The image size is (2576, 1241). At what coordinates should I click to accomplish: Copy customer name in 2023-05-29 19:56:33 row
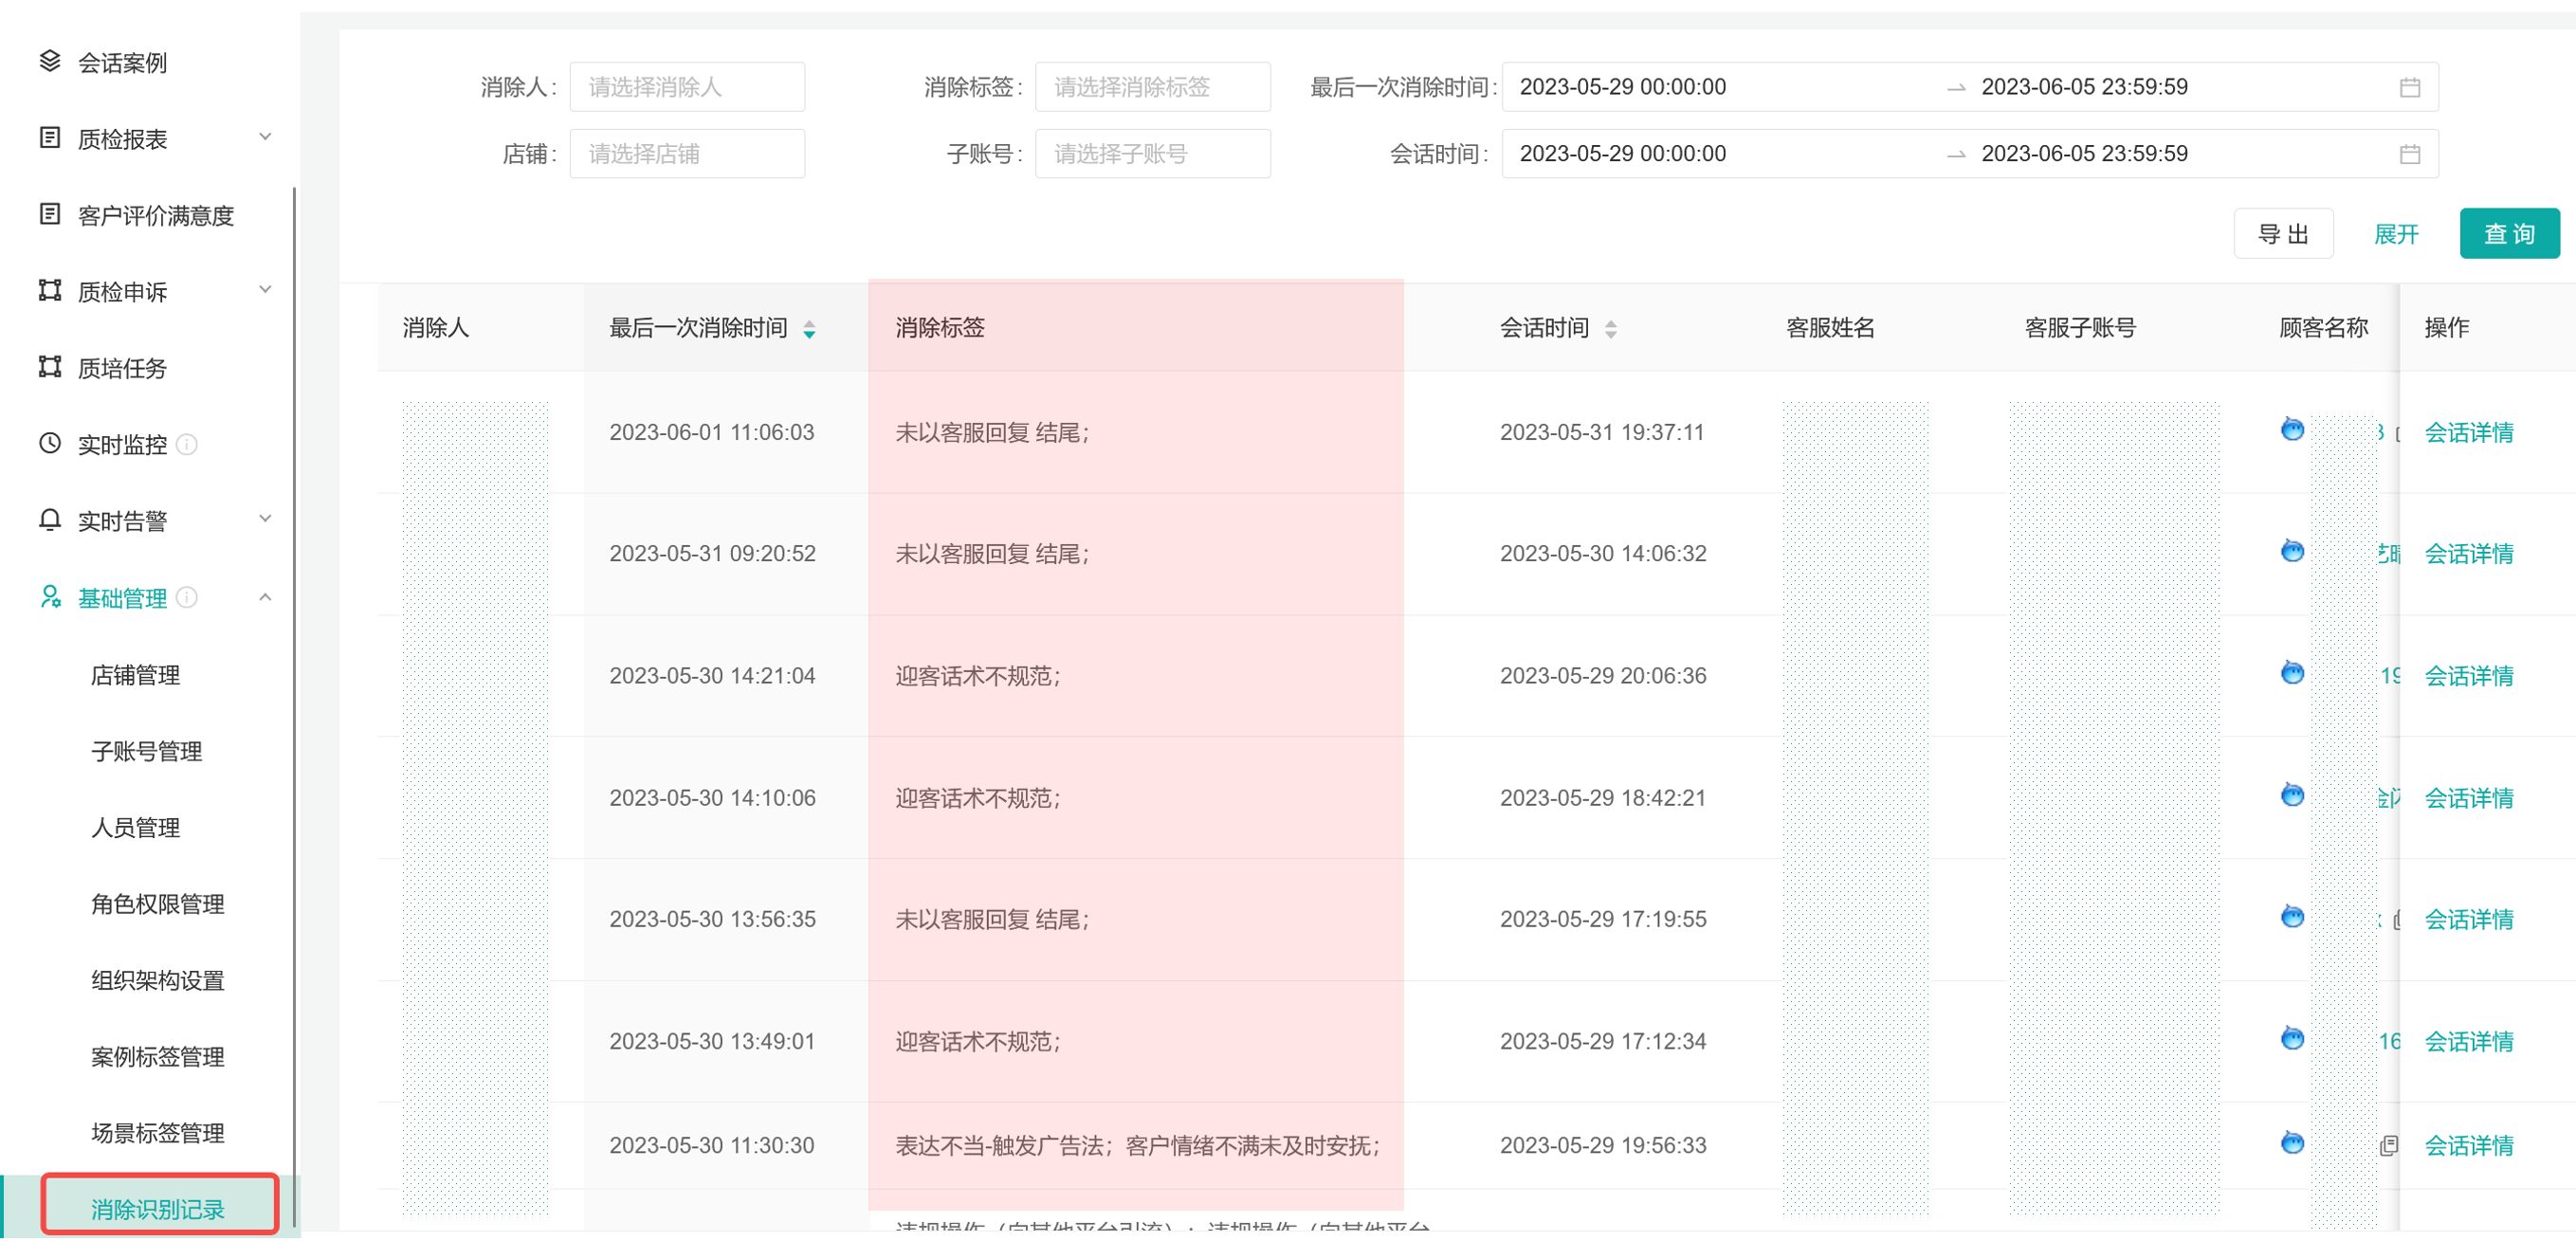(2389, 1146)
